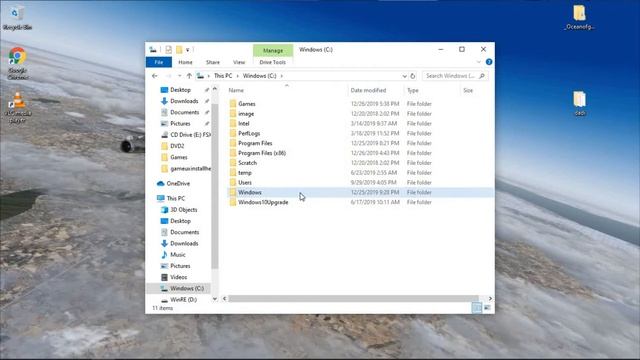Open pinned Documents in Quick access

pyautogui.click(x=184, y=112)
